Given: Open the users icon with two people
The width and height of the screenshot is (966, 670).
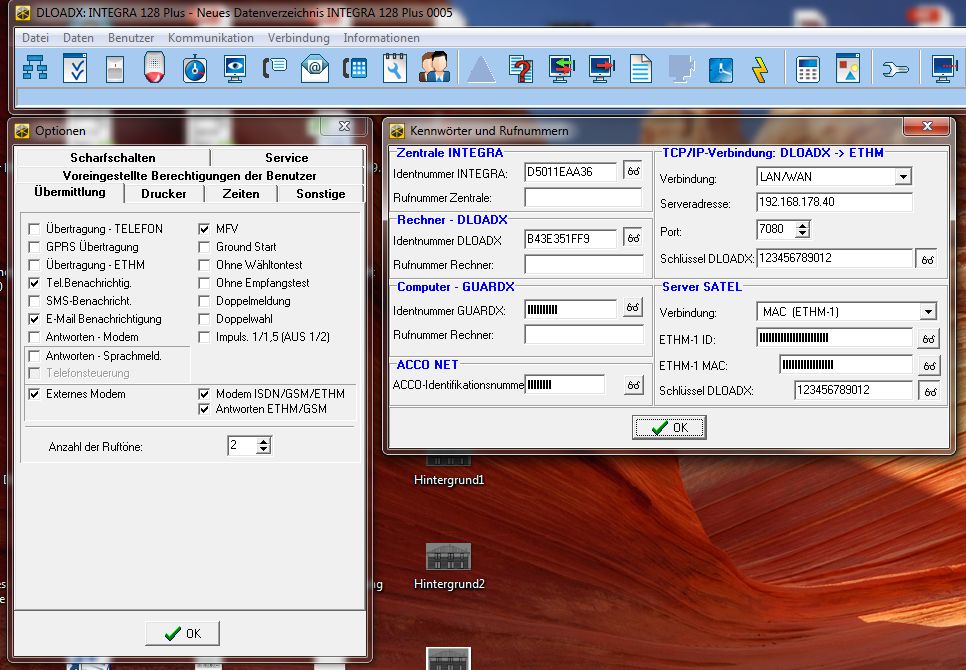Looking at the screenshot, I should coord(434,68).
